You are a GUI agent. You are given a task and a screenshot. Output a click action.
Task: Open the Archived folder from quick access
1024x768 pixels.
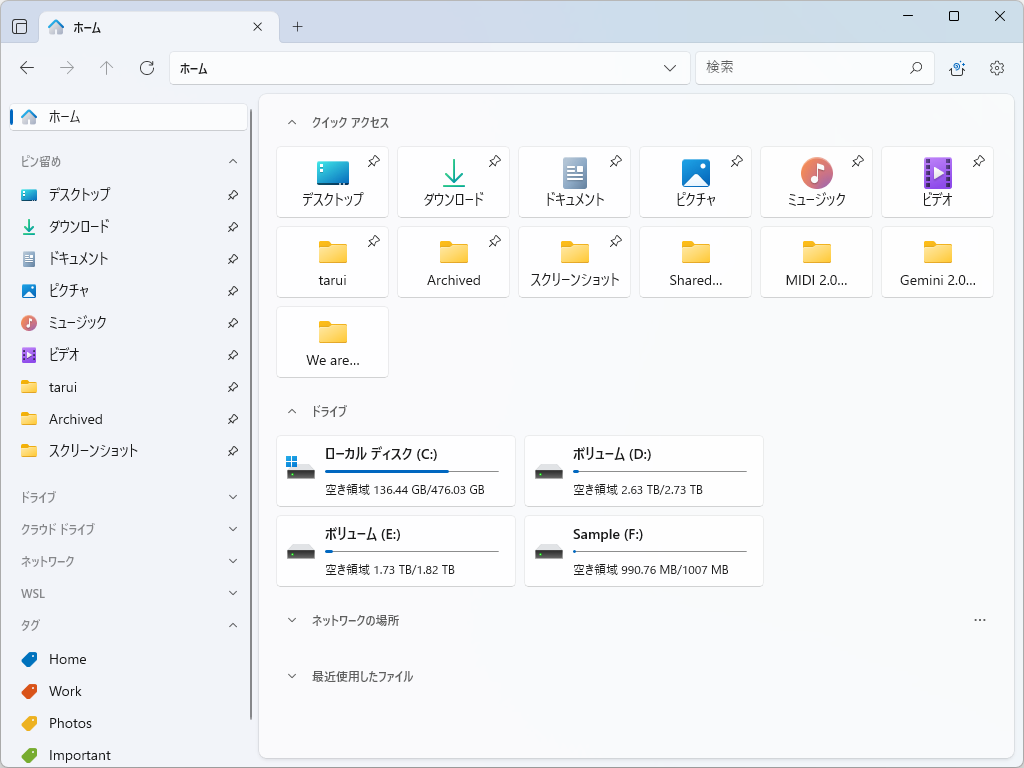tap(453, 262)
